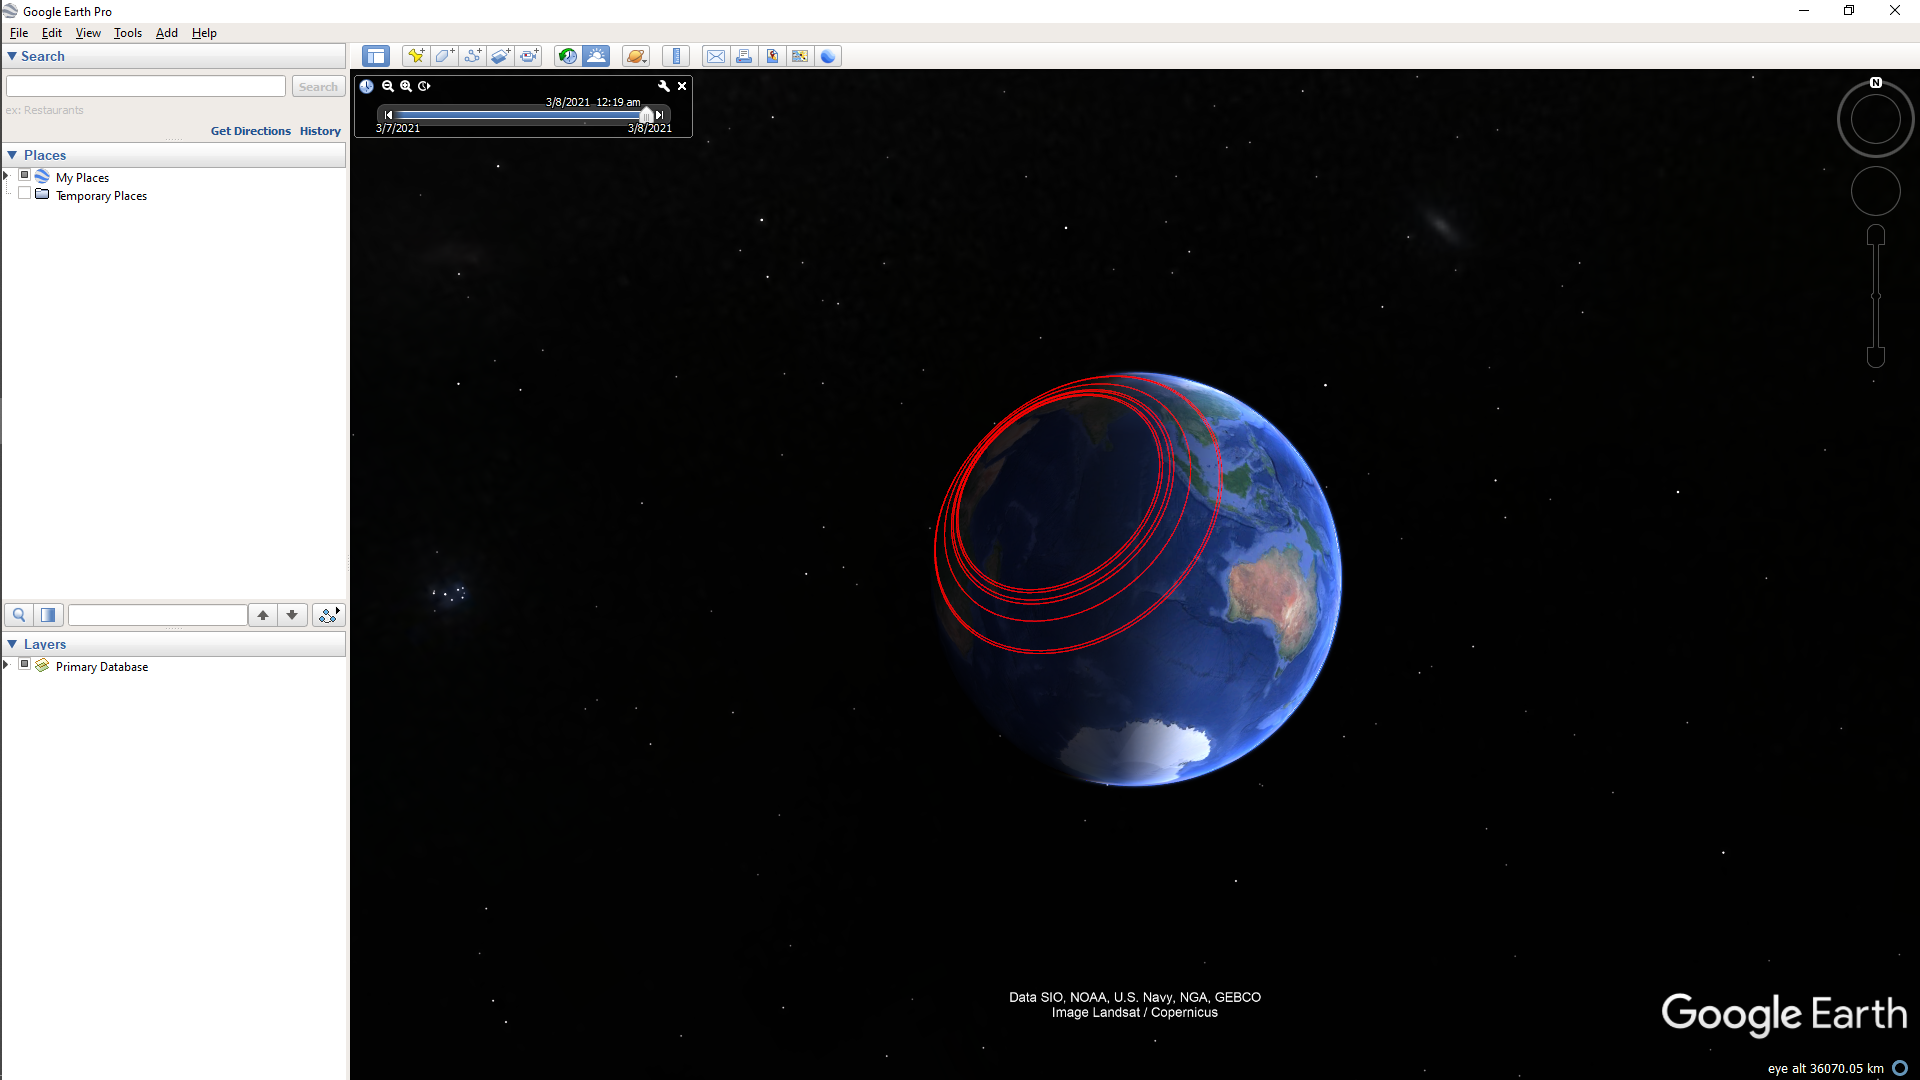Toggle the Places panel view icon

pyautogui.click(x=48, y=615)
